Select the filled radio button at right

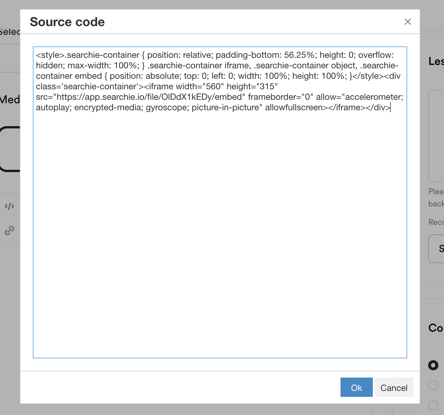433,365
